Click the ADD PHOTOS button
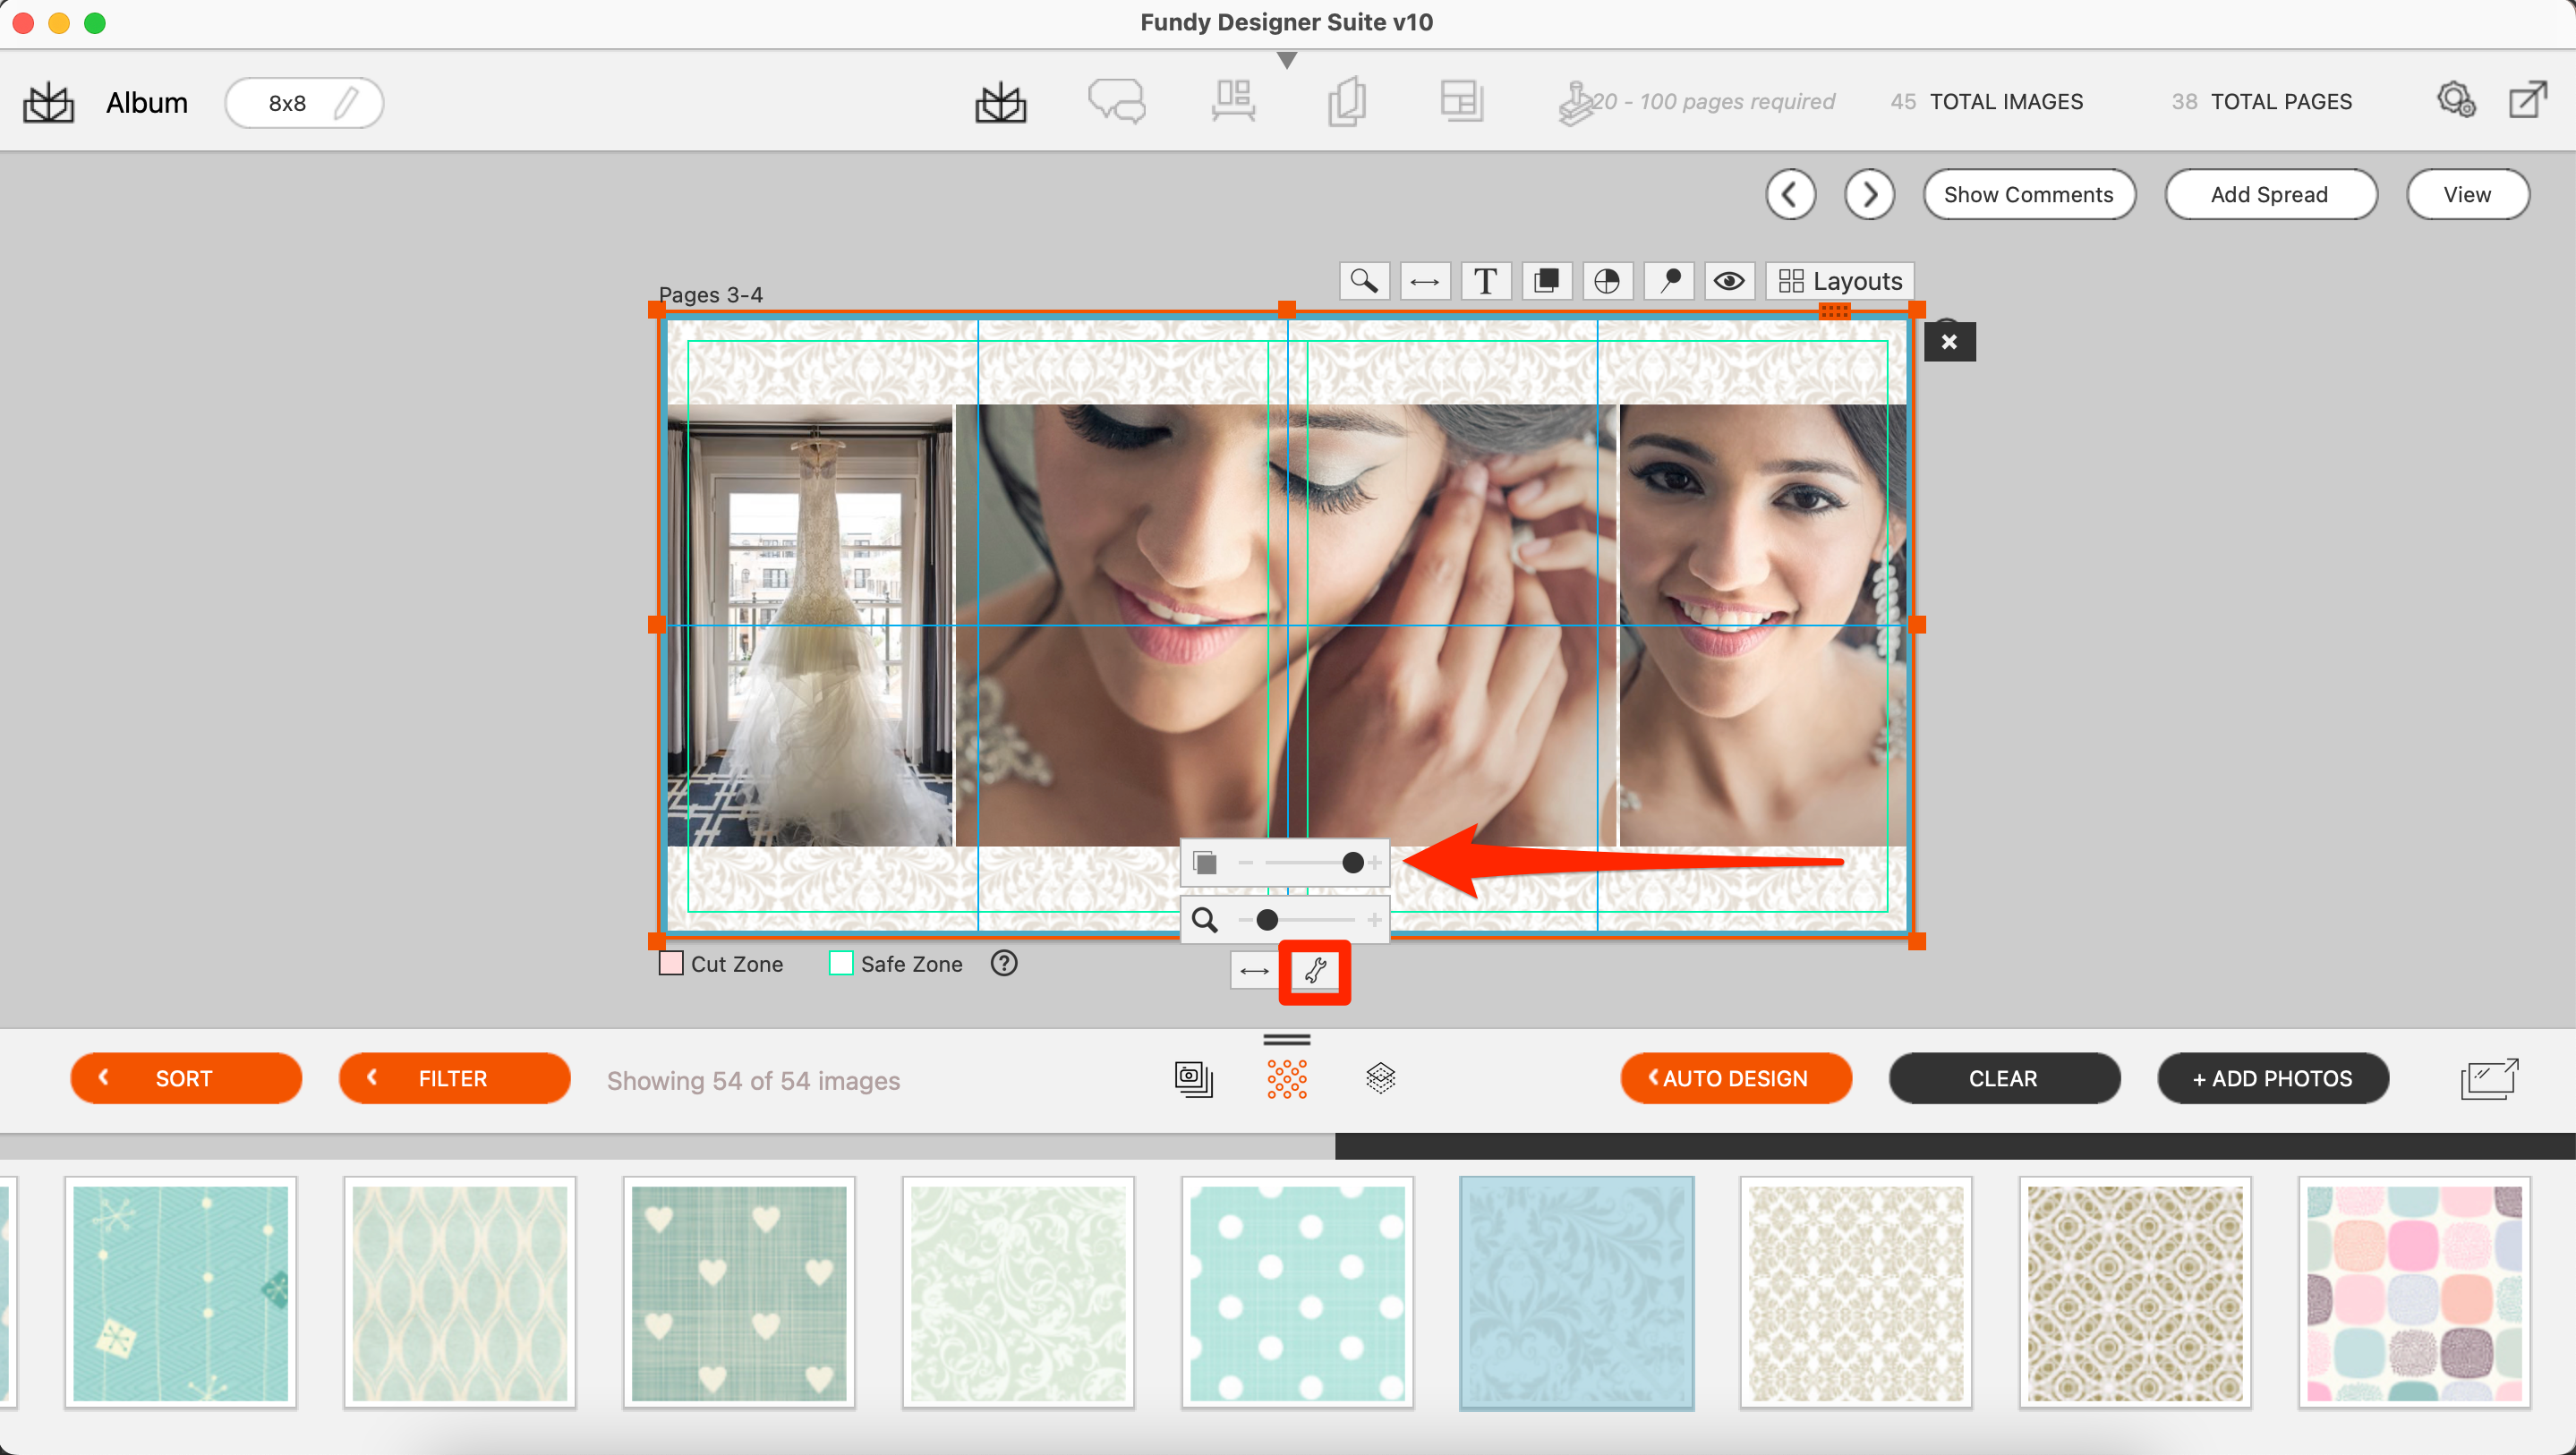 pyautogui.click(x=2272, y=1078)
